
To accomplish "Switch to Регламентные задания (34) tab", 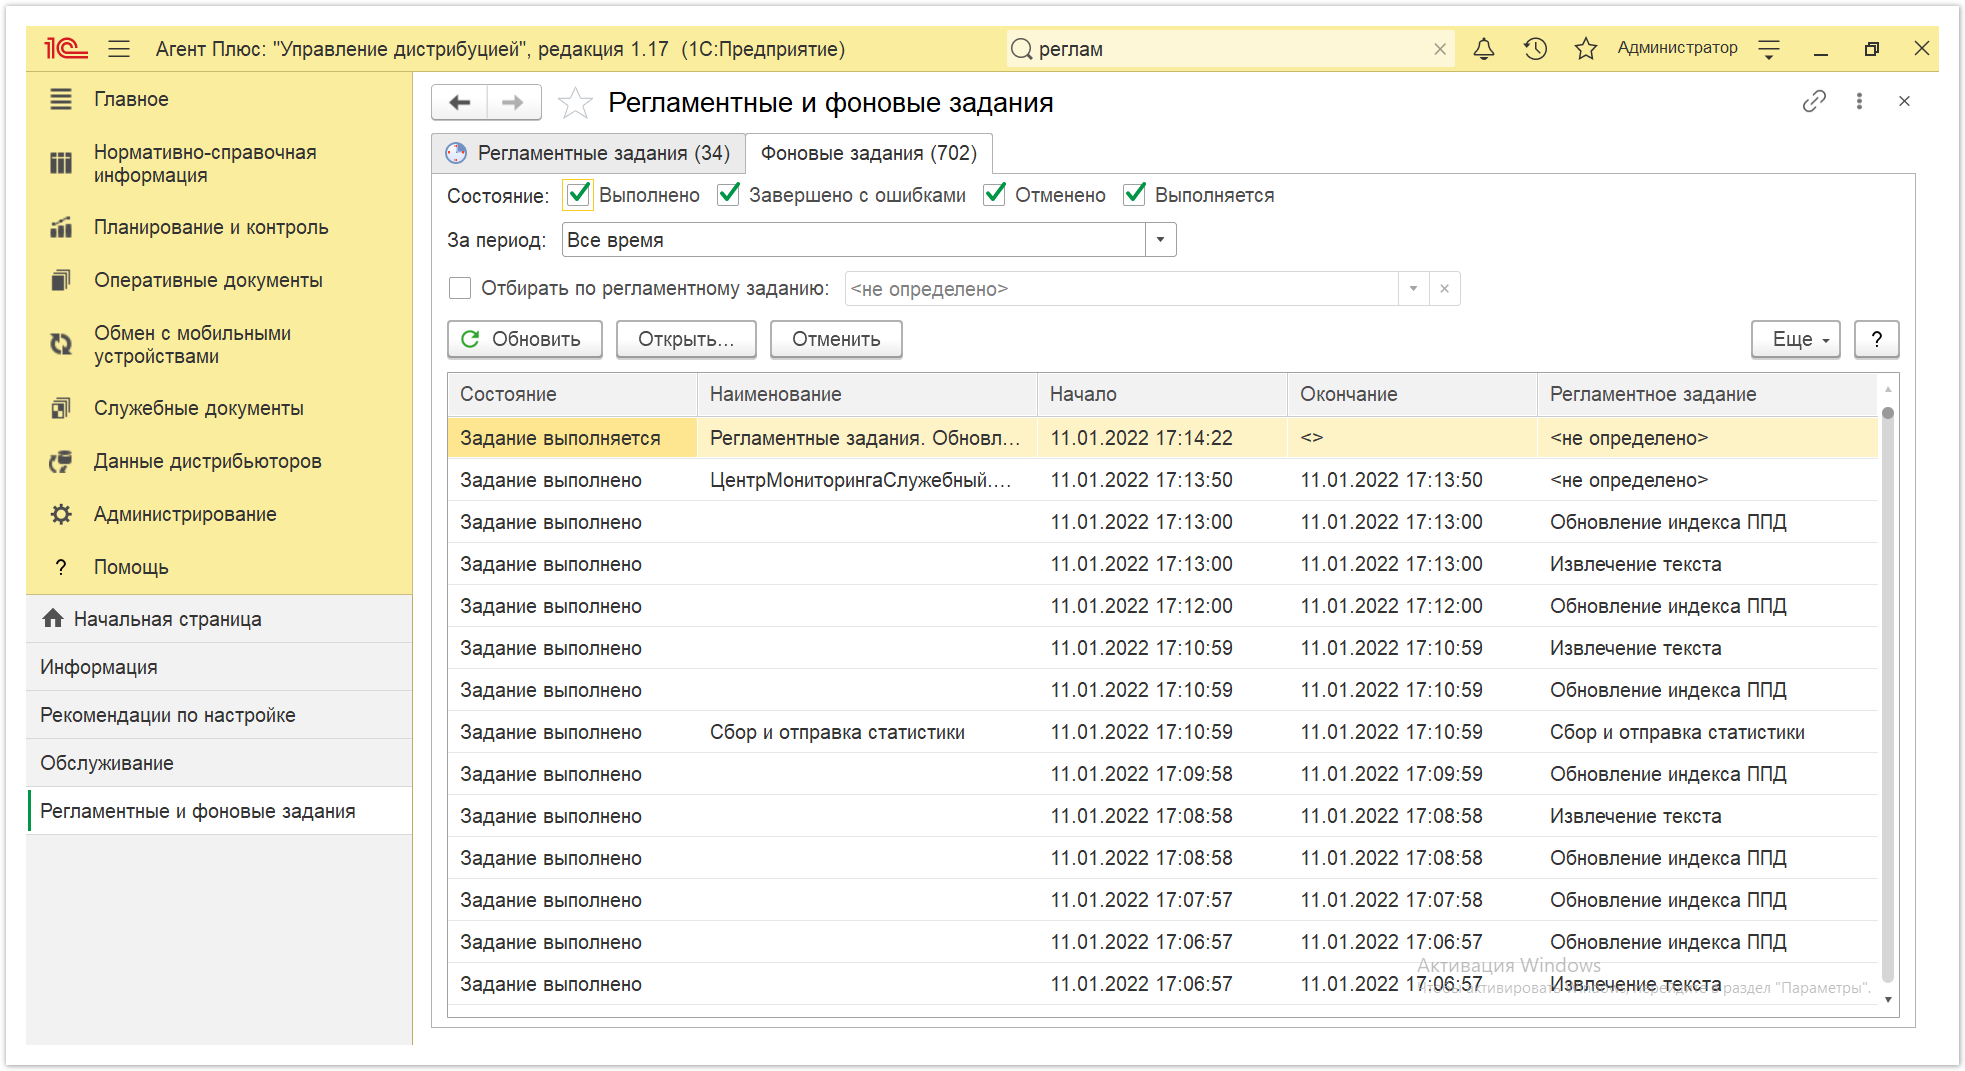I will tap(588, 153).
